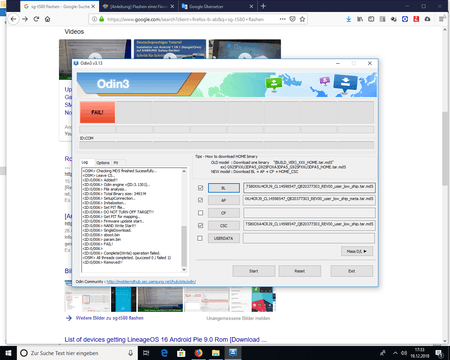Launch Microsoft Edge from the taskbar
This screenshot has width=450, height=360.
click(x=164, y=353)
